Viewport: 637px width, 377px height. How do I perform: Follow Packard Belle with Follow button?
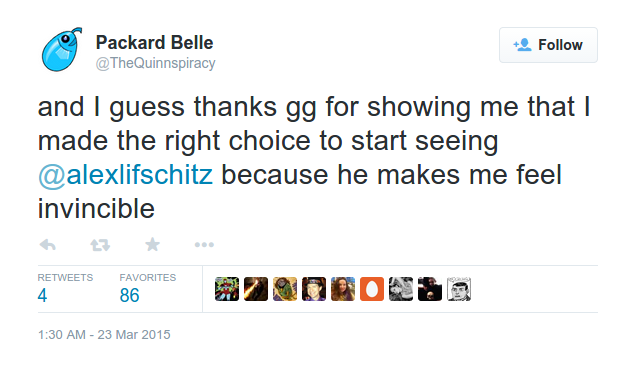(x=548, y=45)
